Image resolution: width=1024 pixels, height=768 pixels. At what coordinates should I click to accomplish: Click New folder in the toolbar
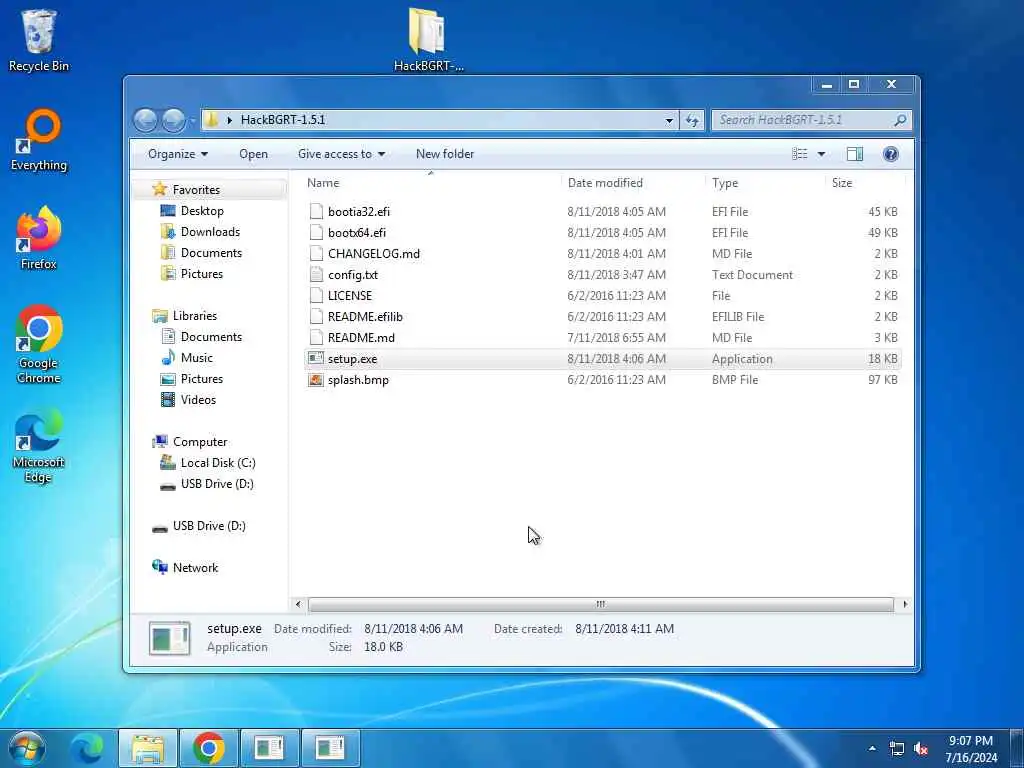445,154
